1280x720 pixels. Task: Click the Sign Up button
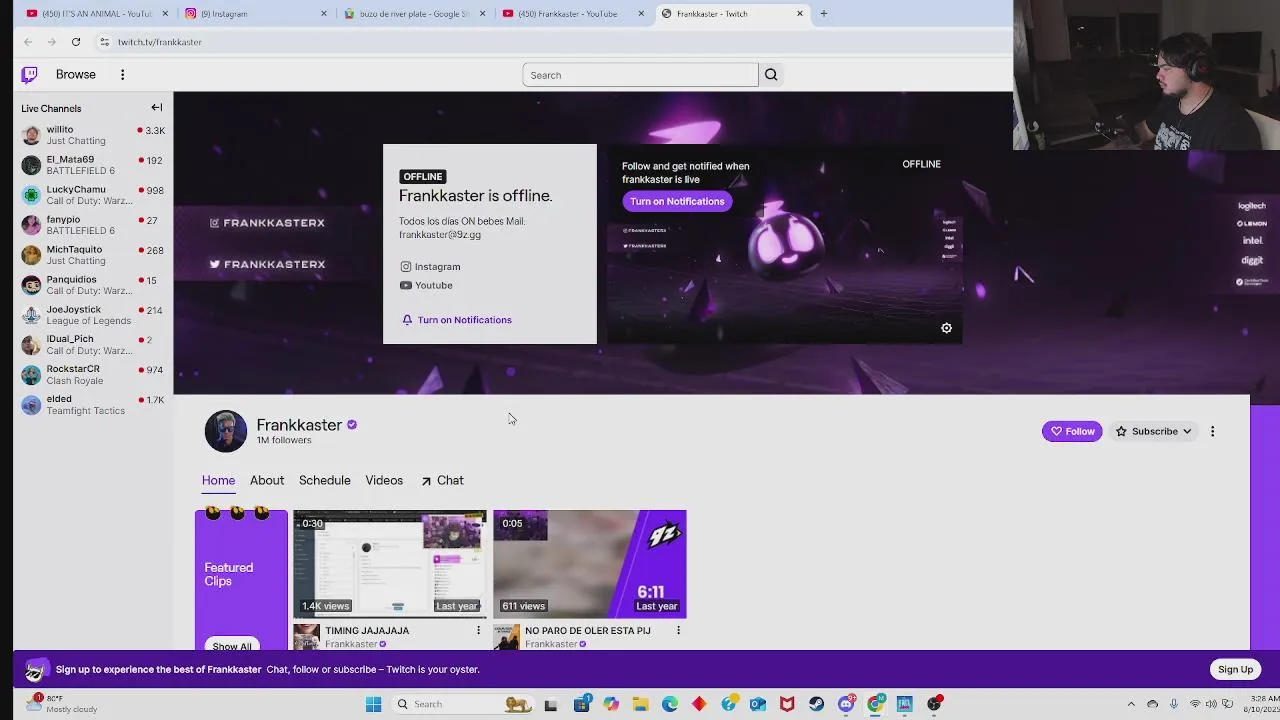pos(1235,669)
